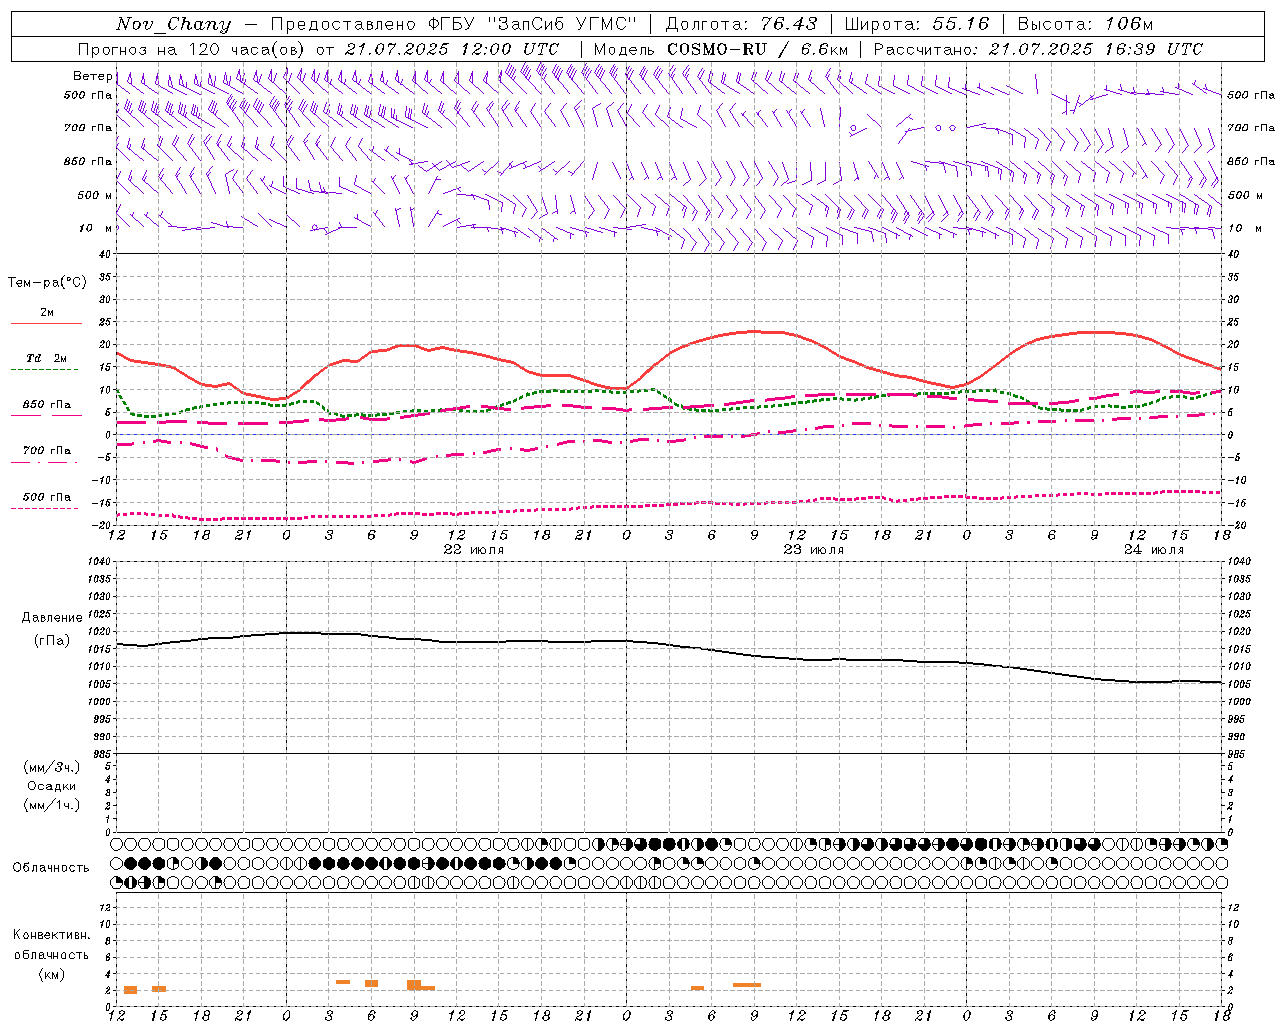This screenshot has width=1280, height=1024.
Task: Click the 'Давление' pressure panel label
Action: coord(52,618)
